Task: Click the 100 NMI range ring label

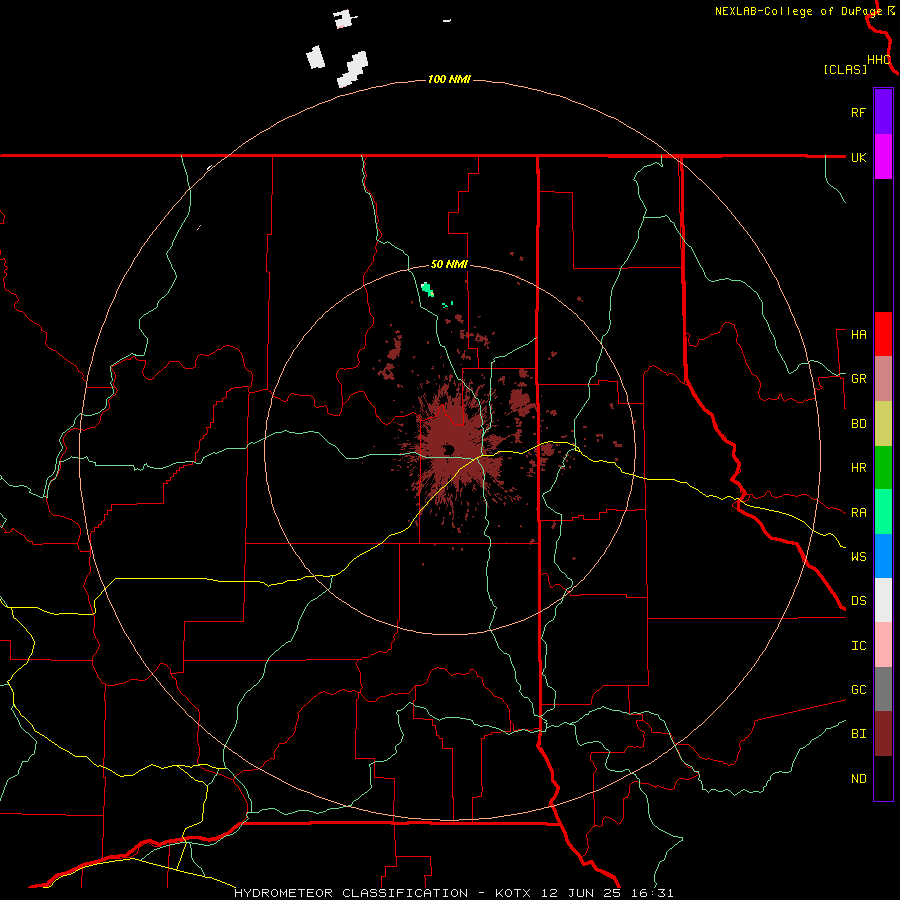Action: click(449, 79)
